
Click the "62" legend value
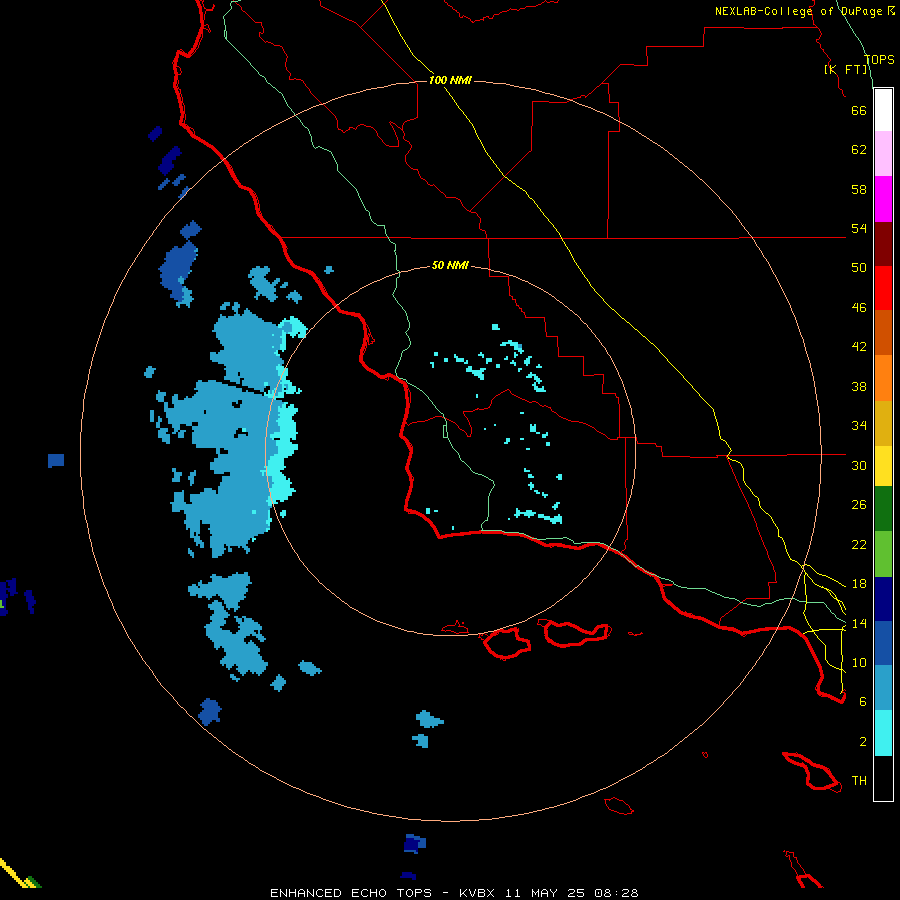[x=859, y=149]
